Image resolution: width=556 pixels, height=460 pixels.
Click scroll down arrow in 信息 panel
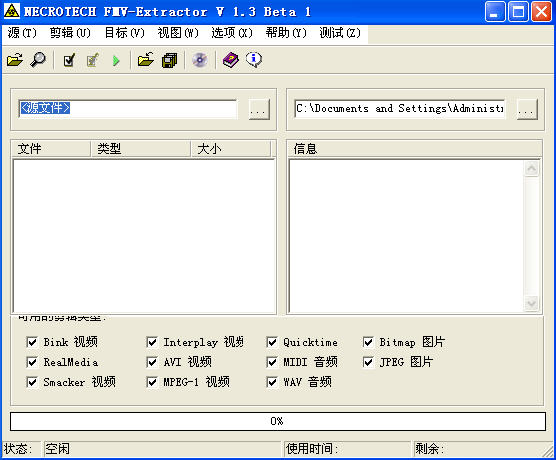(x=531, y=304)
